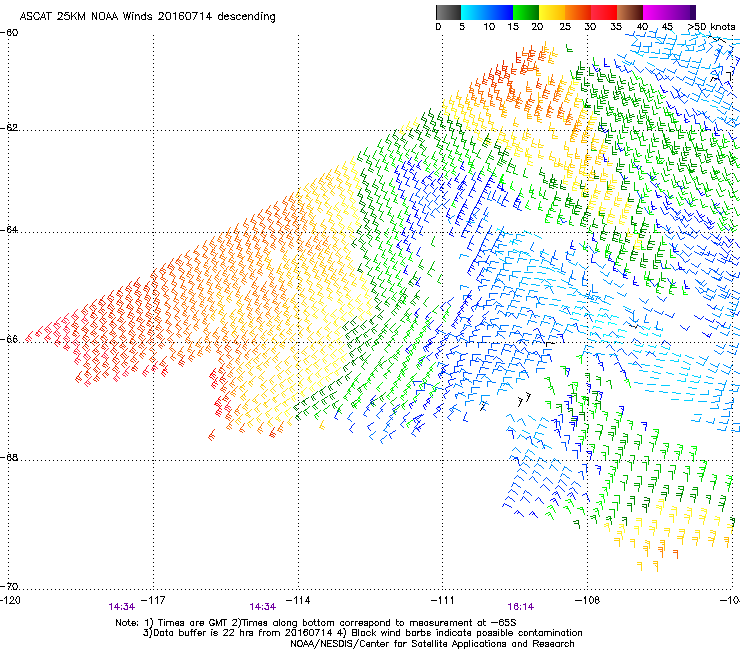Screen dimensions: 740x650
Task: Select the -64 latitude axis label
Action: [x=9, y=230]
